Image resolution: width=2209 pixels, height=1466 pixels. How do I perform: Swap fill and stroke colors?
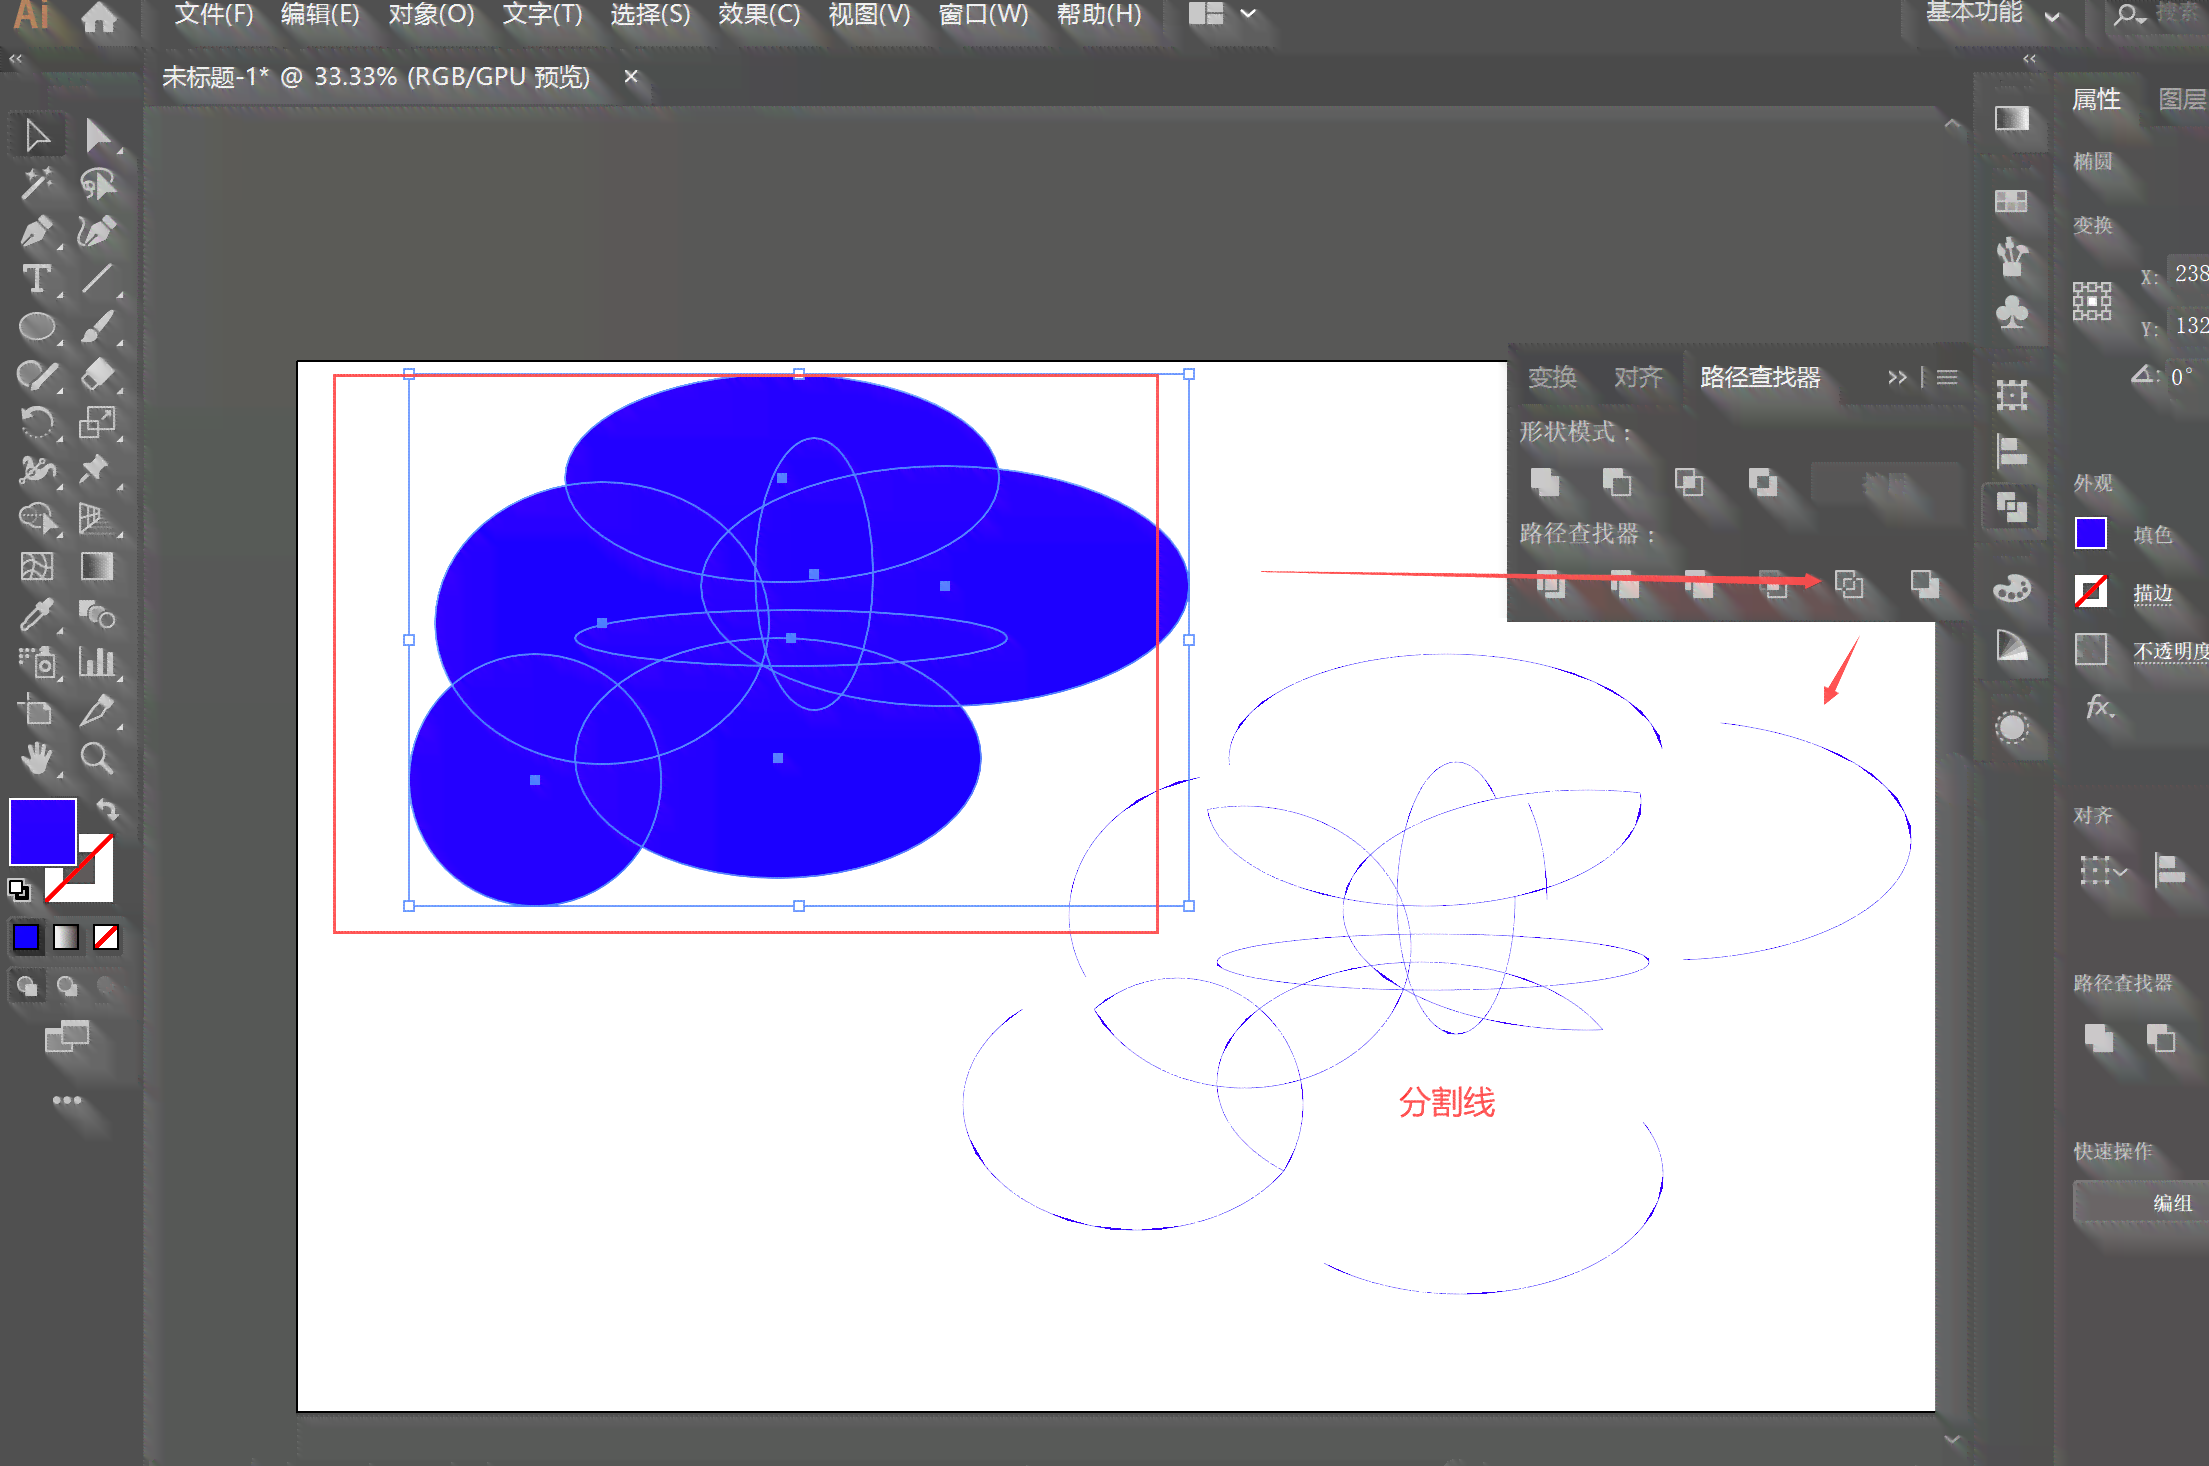coord(107,808)
